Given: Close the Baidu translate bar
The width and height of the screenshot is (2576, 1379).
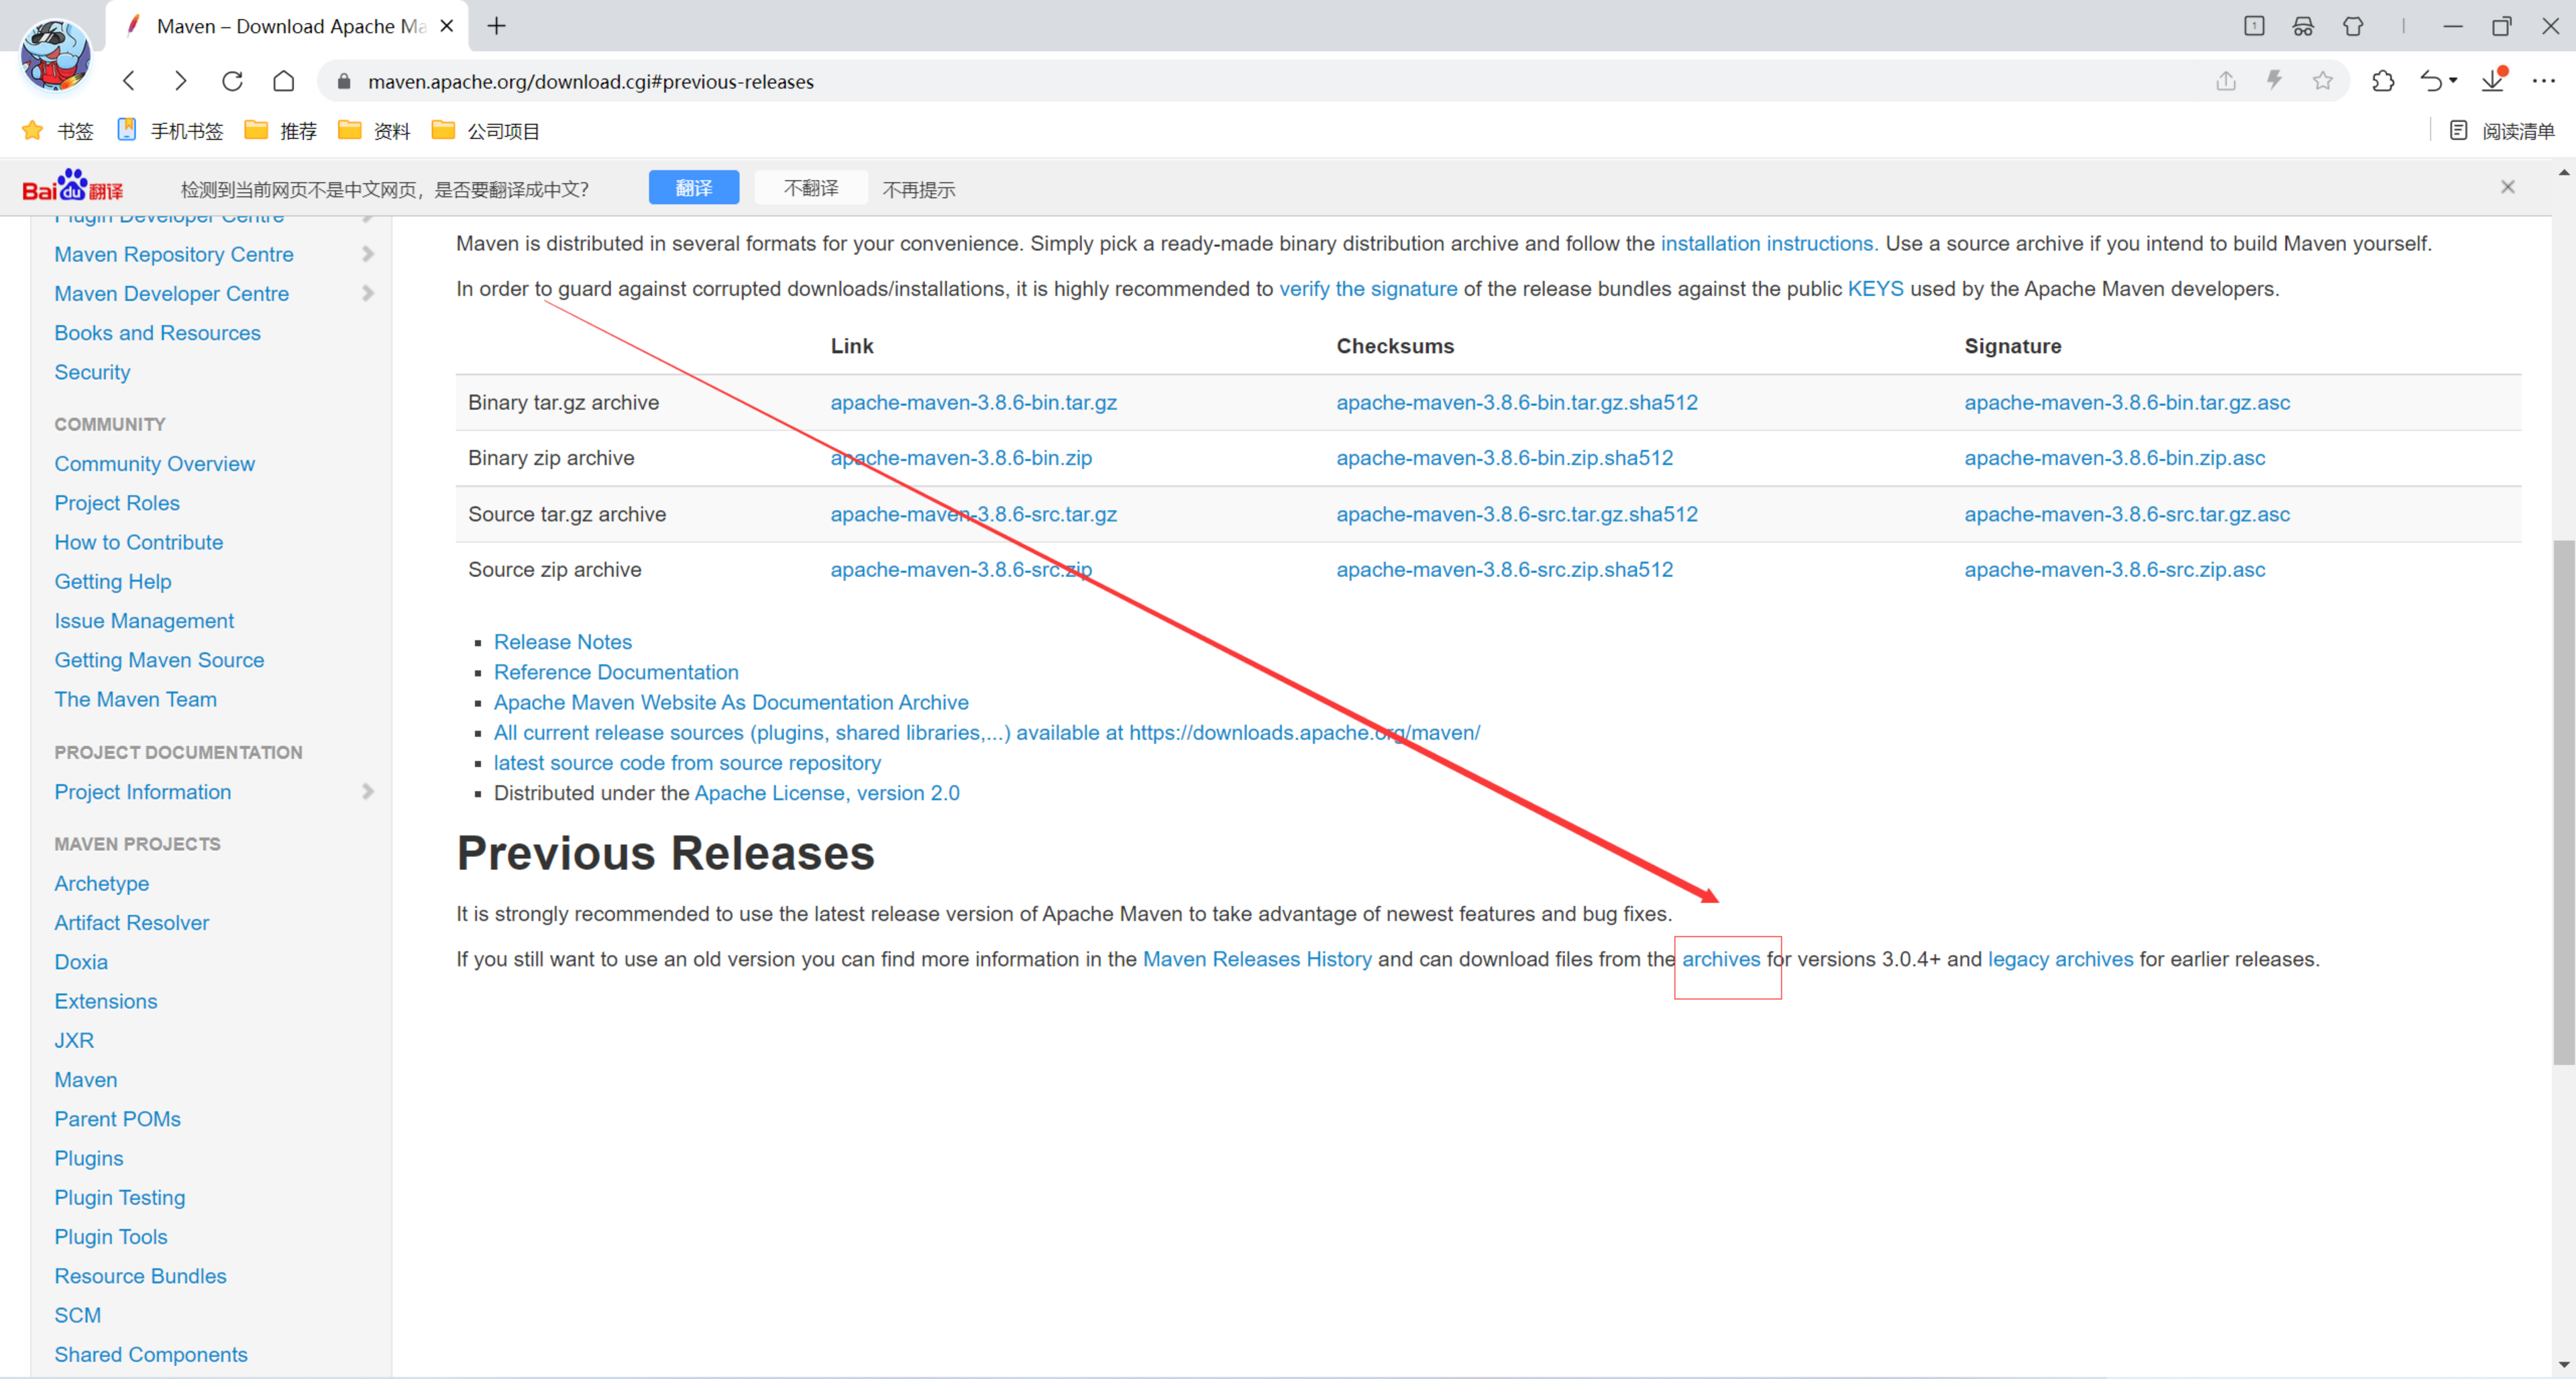Looking at the screenshot, I should click(x=2508, y=187).
